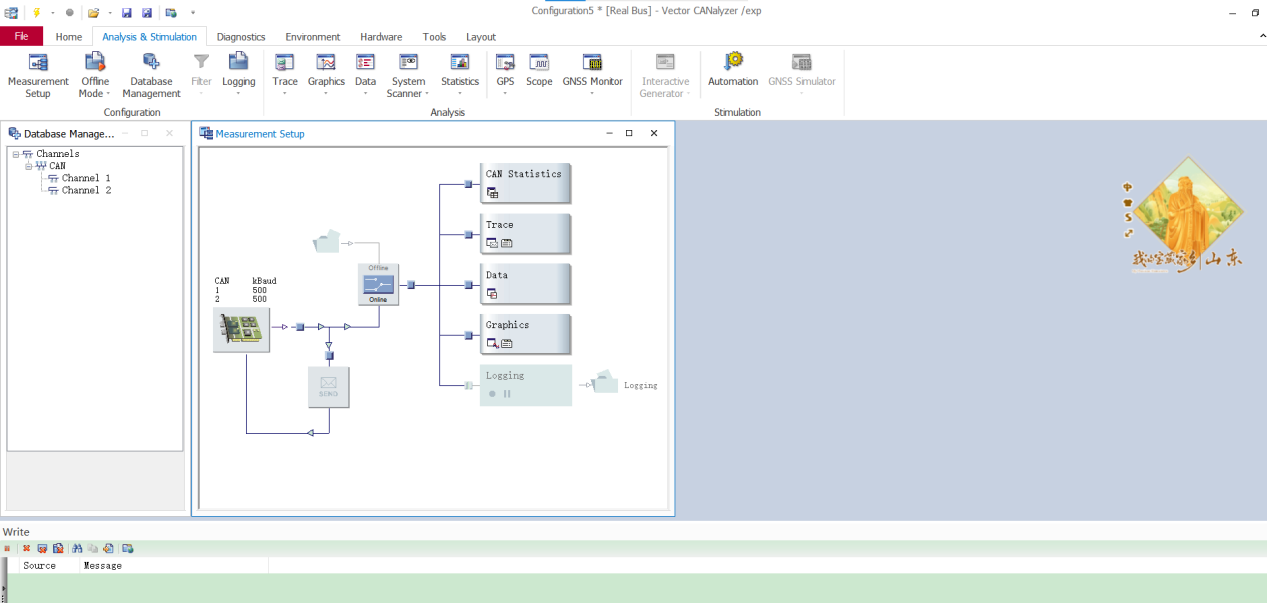Select Channel 1 in the Database tree
The height and width of the screenshot is (603, 1267).
[x=86, y=178]
